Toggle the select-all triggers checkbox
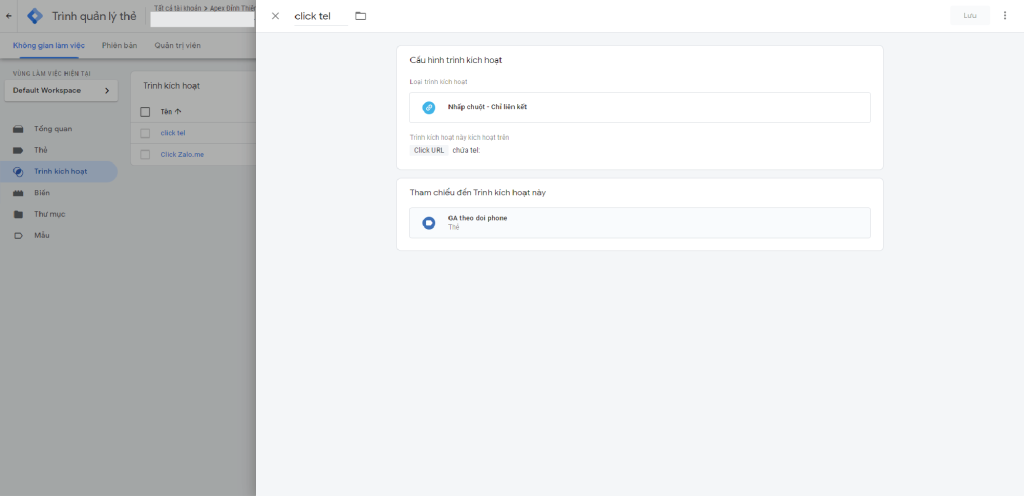The height and width of the screenshot is (496, 1024). pos(145,112)
